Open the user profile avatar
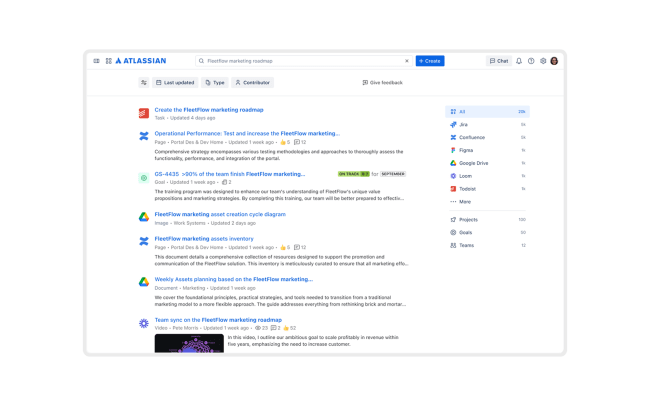The image size is (650, 406). coord(554,61)
